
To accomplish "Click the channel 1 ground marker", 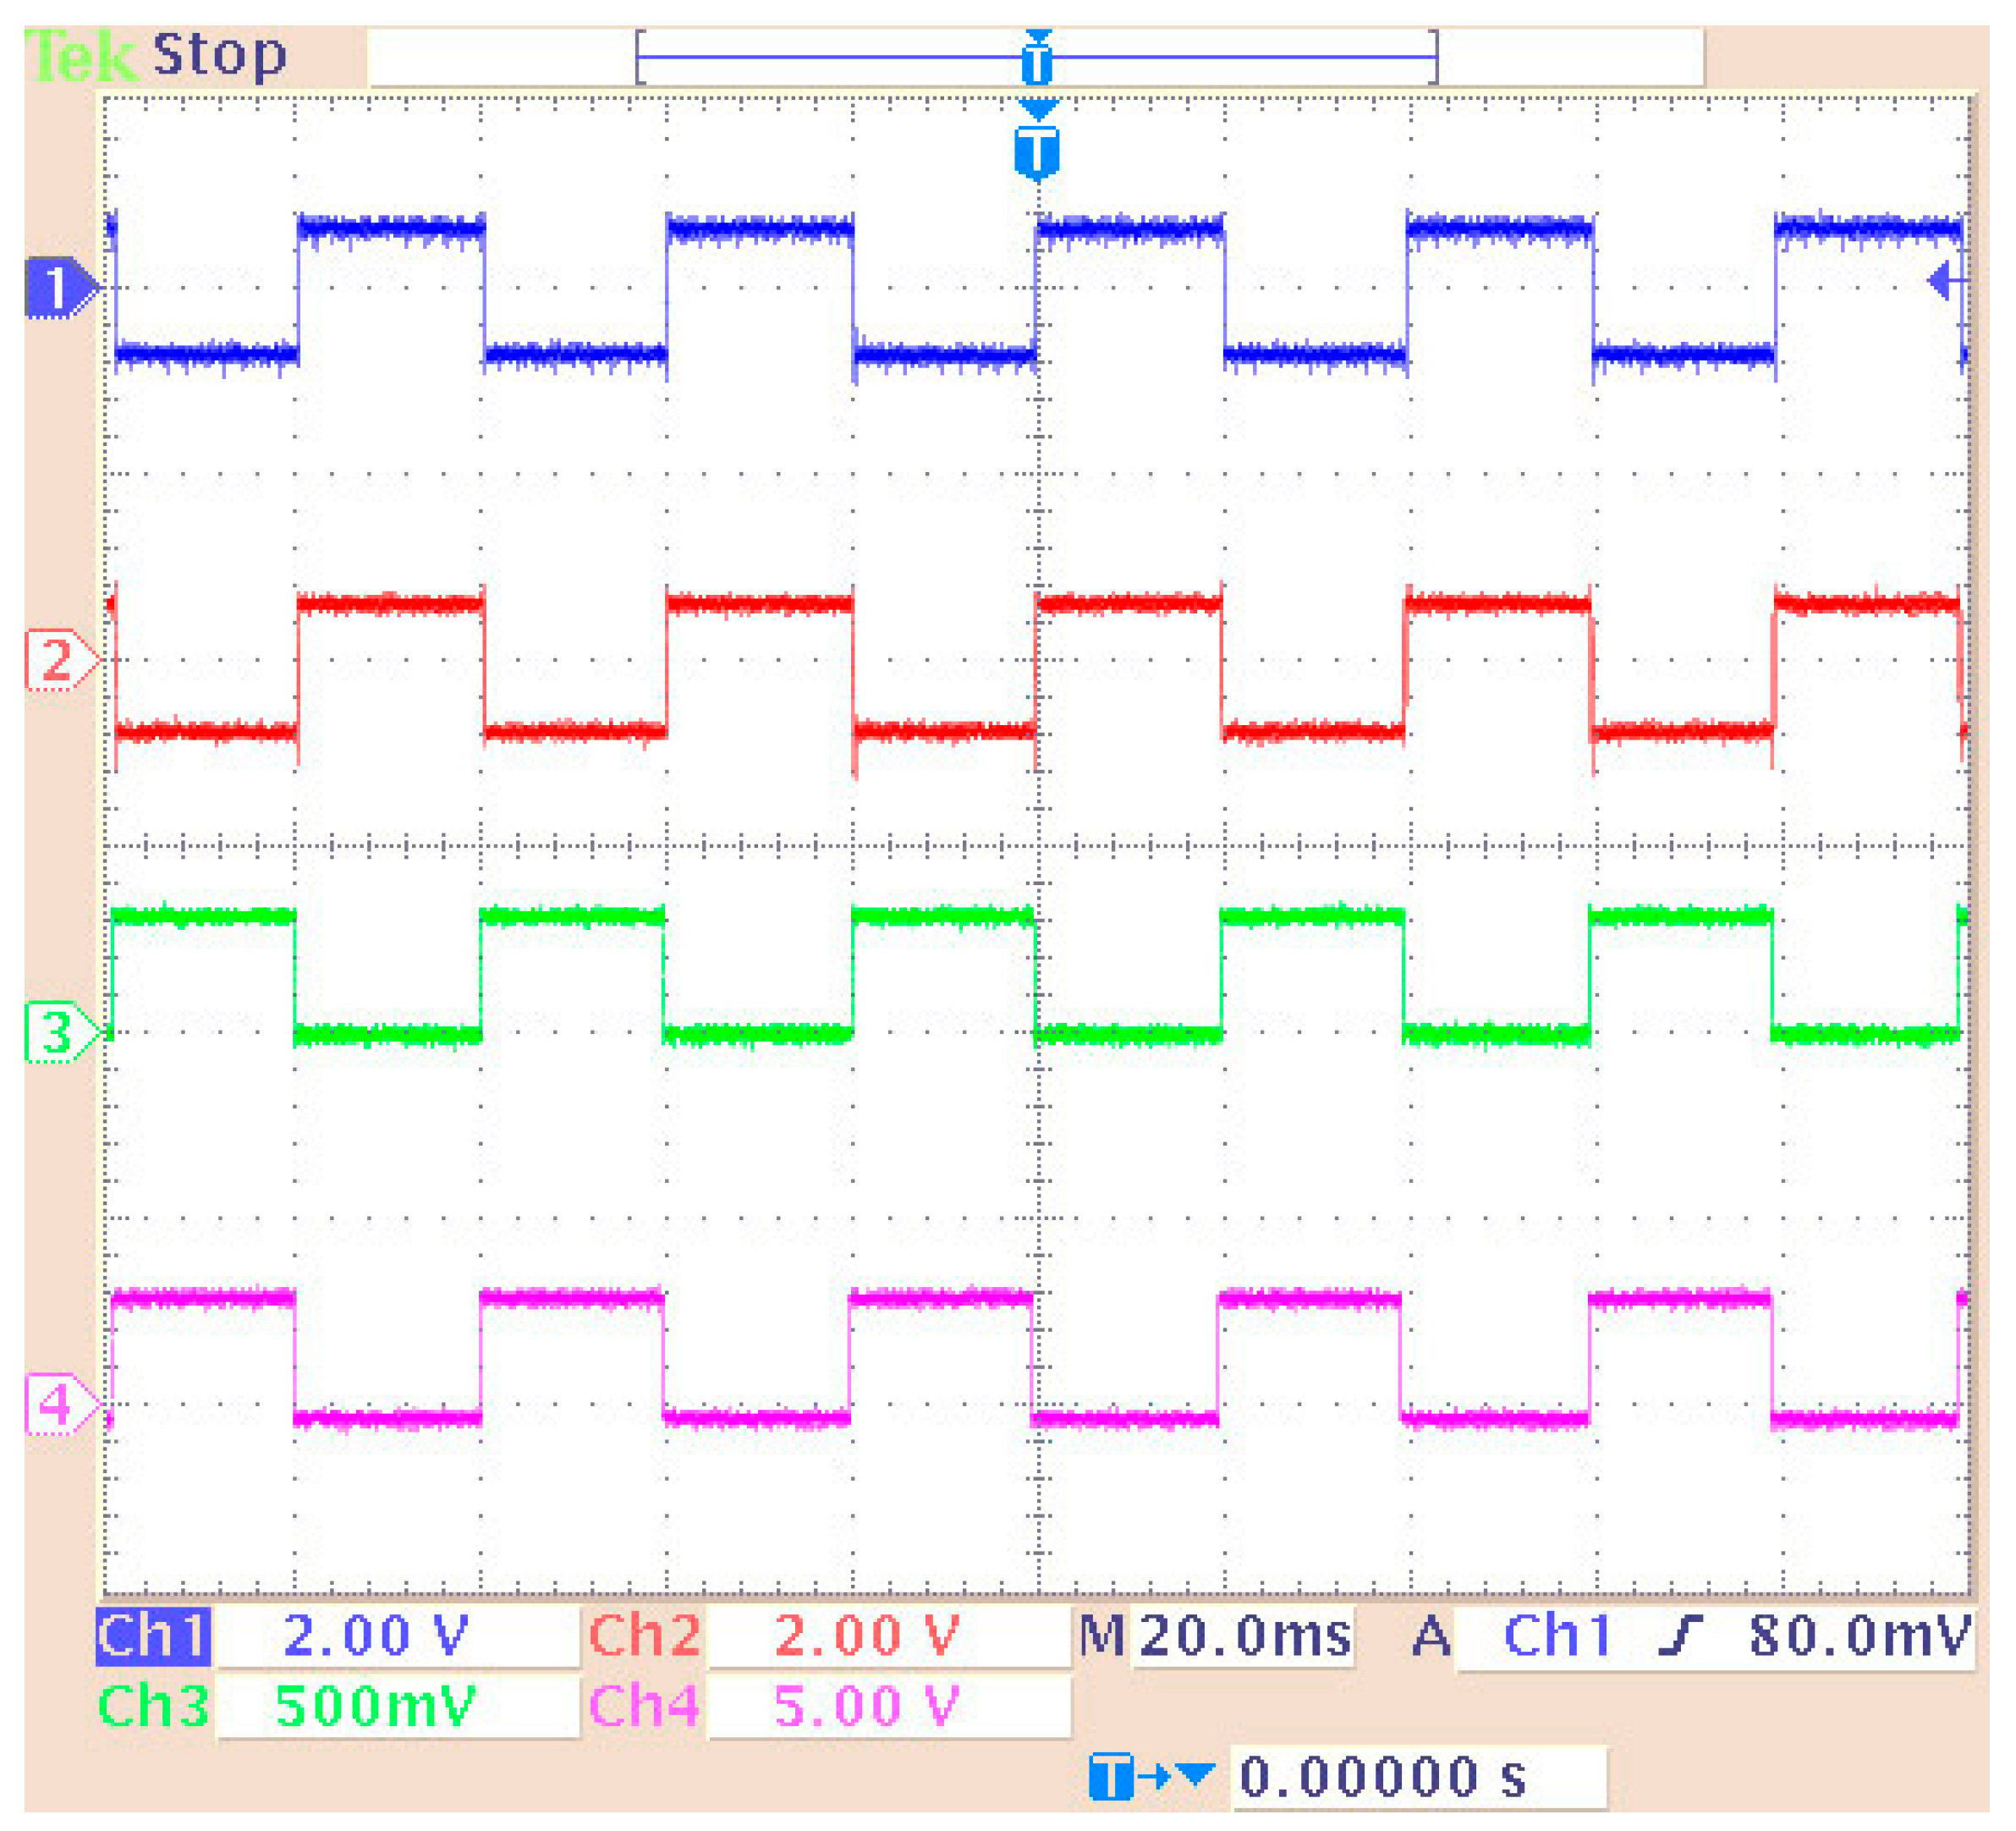I will 58,288.
